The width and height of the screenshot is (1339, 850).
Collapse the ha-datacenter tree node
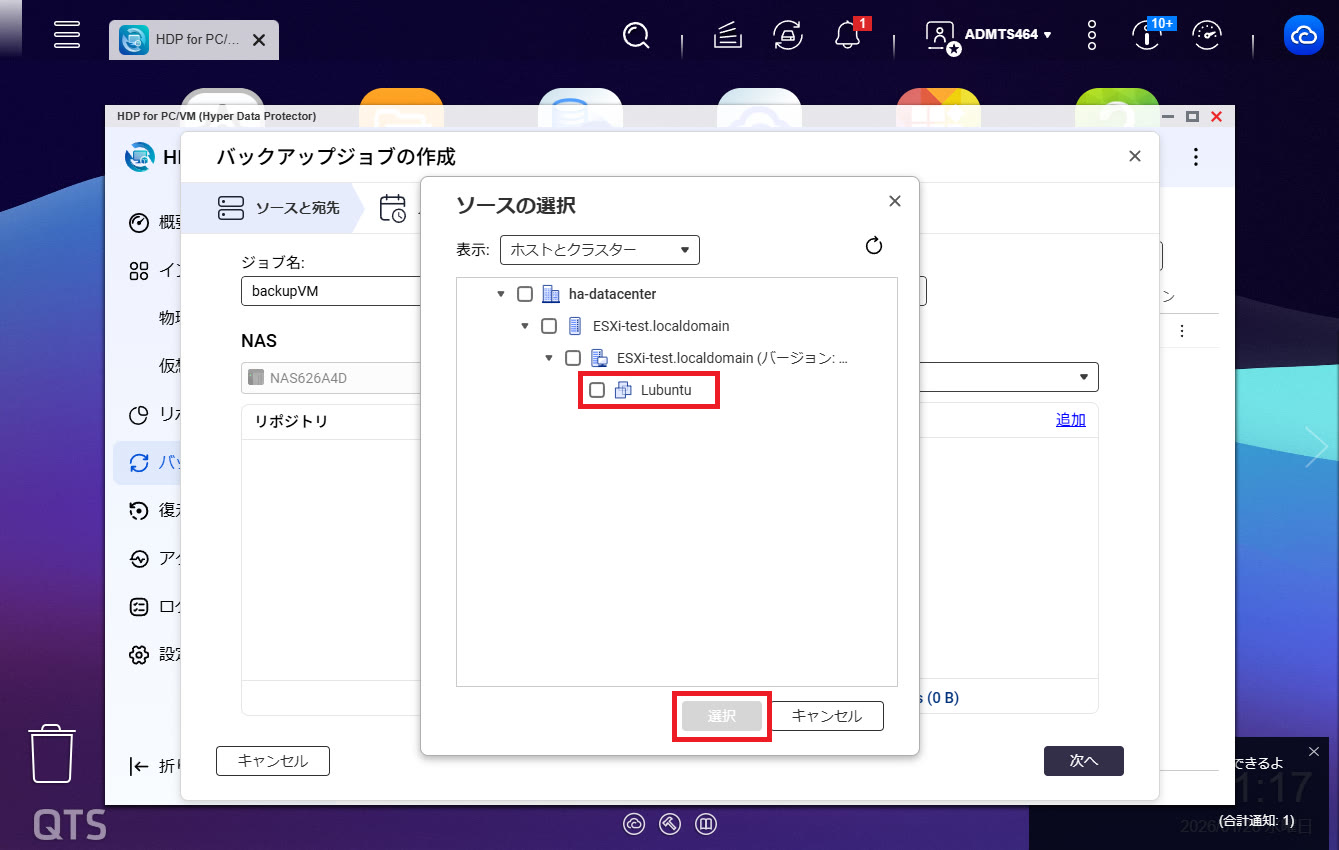[x=501, y=294]
